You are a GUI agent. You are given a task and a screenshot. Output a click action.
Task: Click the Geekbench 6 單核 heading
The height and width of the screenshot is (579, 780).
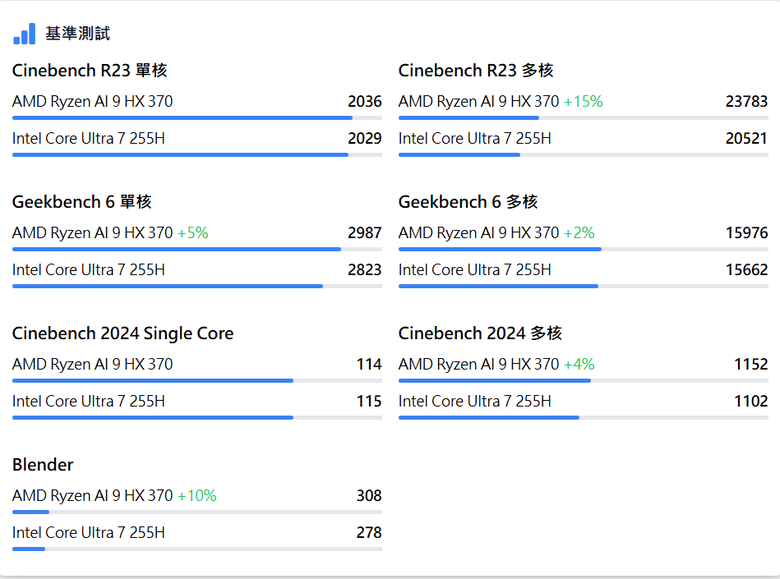tap(82, 201)
